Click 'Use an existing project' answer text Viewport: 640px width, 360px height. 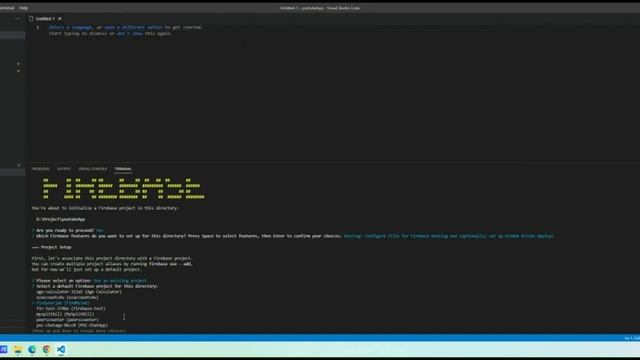coord(120,281)
